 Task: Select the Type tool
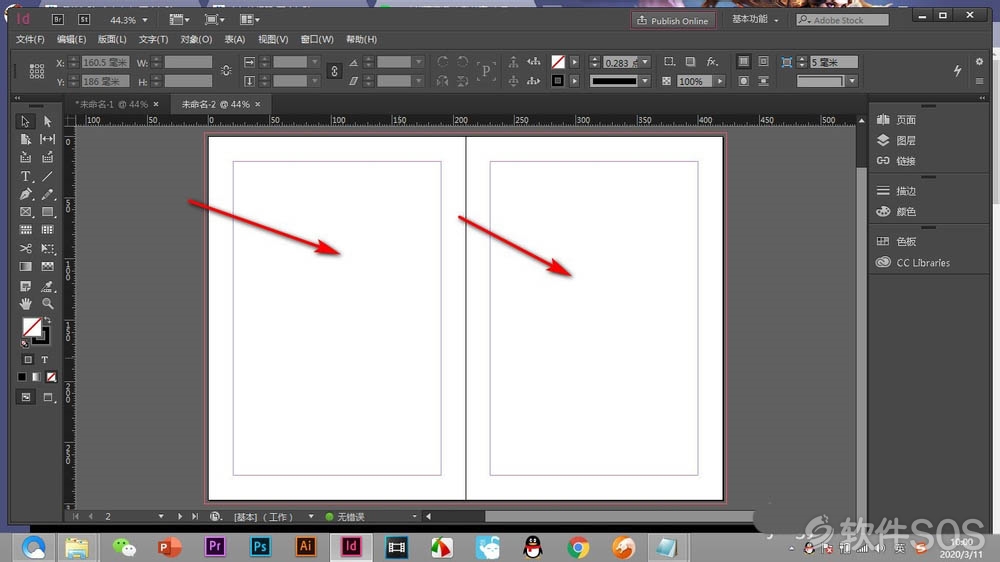tap(26, 176)
